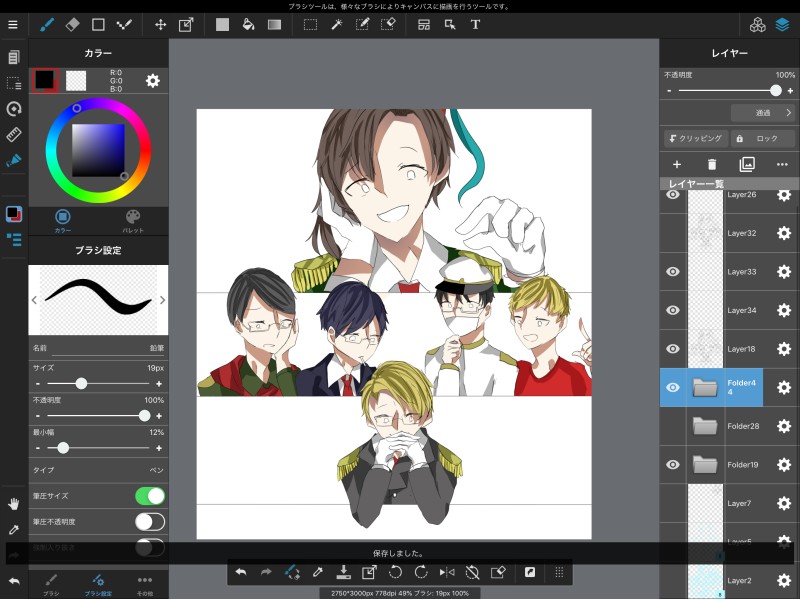The width and height of the screenshot is (800, 599).
Task: Hide Layer34 using its eye icon
Action: coord(673,310)
